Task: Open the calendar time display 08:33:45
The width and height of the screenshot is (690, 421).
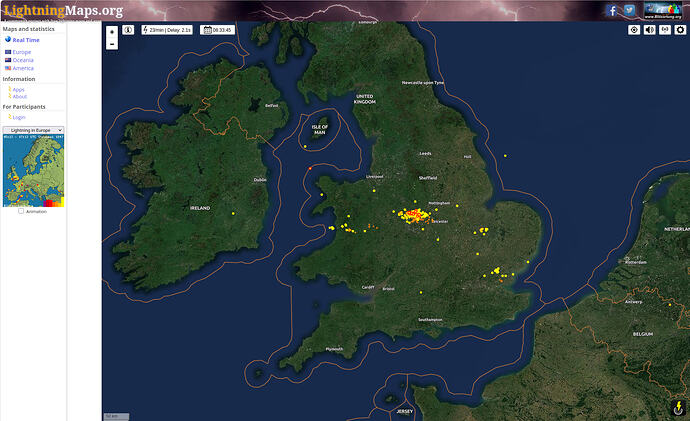Action: [217, 30]
